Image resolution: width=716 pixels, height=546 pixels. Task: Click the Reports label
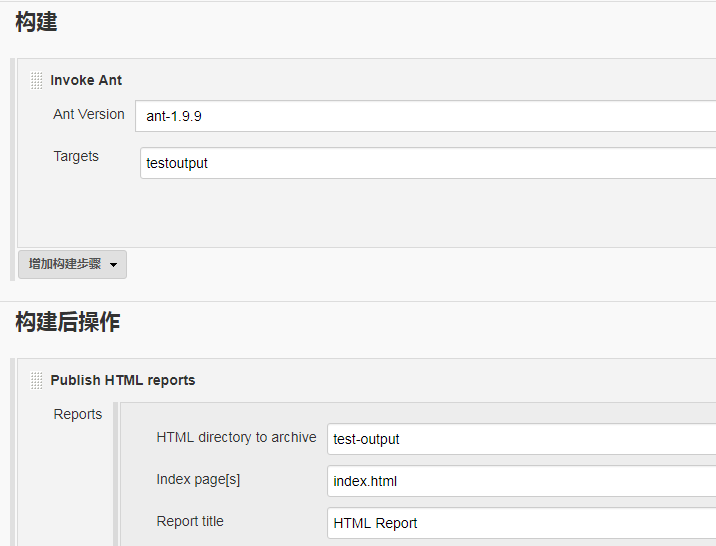[78, 414]
